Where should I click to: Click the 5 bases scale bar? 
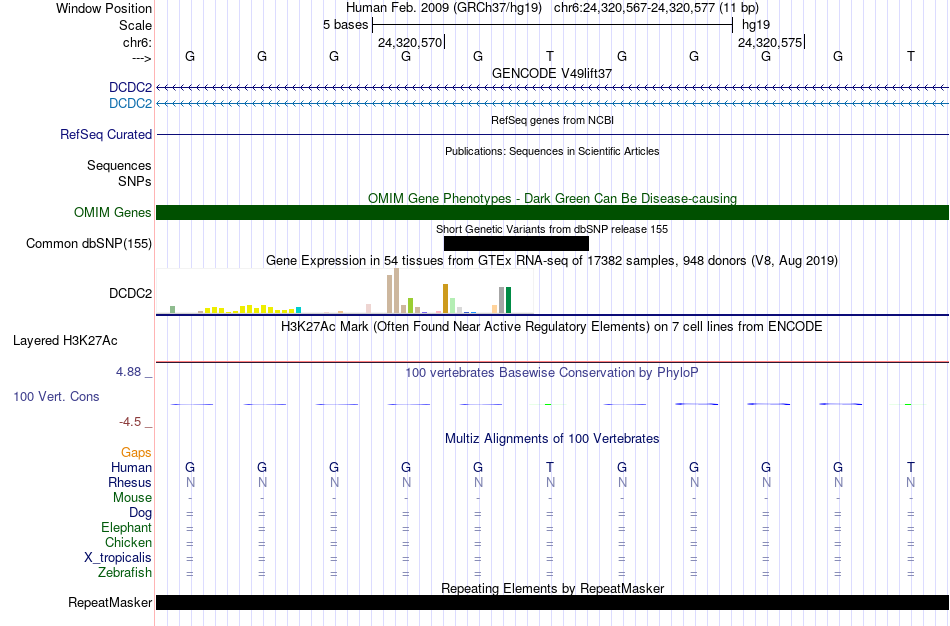pyautogui.click(x=553, y=25)
